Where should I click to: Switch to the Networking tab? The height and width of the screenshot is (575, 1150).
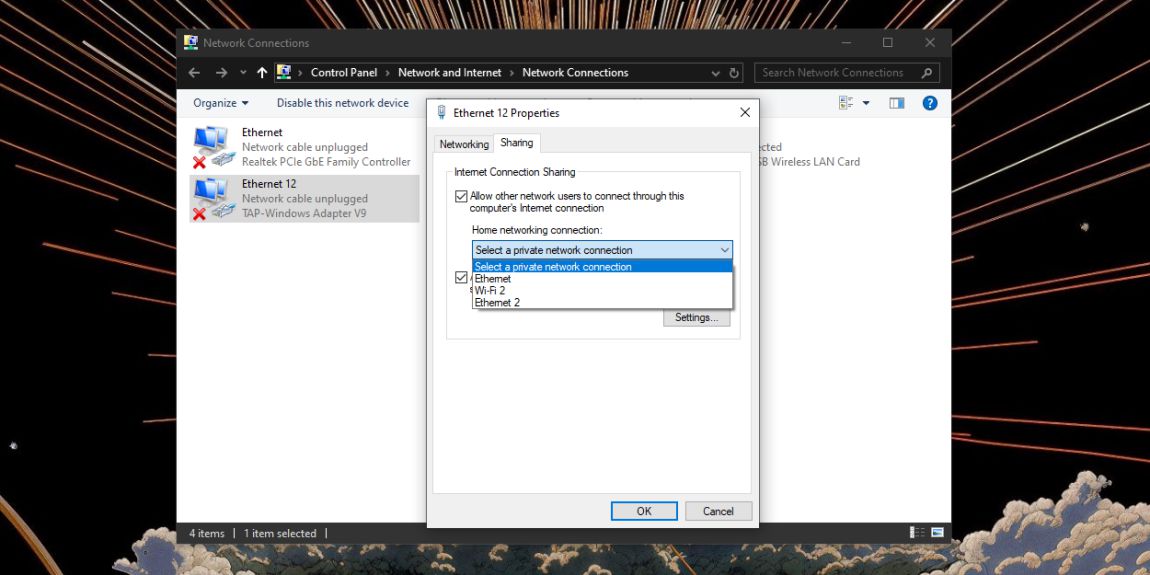pyautogui.click(x=464, y=144)
